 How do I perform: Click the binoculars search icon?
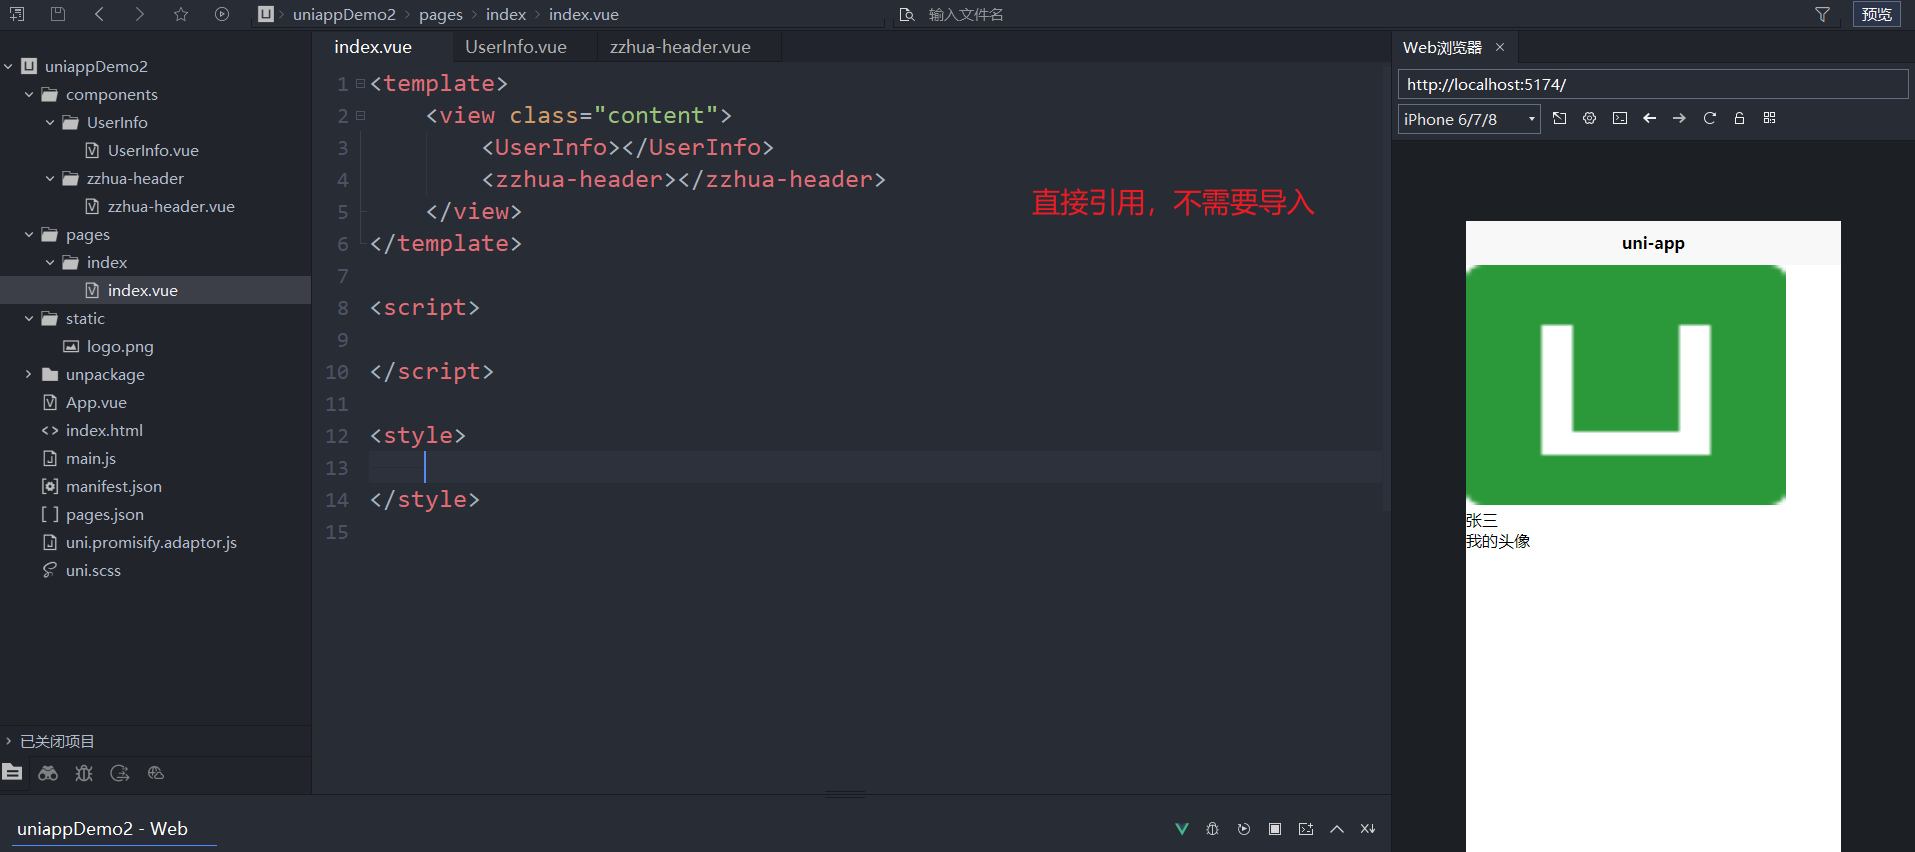48,773
